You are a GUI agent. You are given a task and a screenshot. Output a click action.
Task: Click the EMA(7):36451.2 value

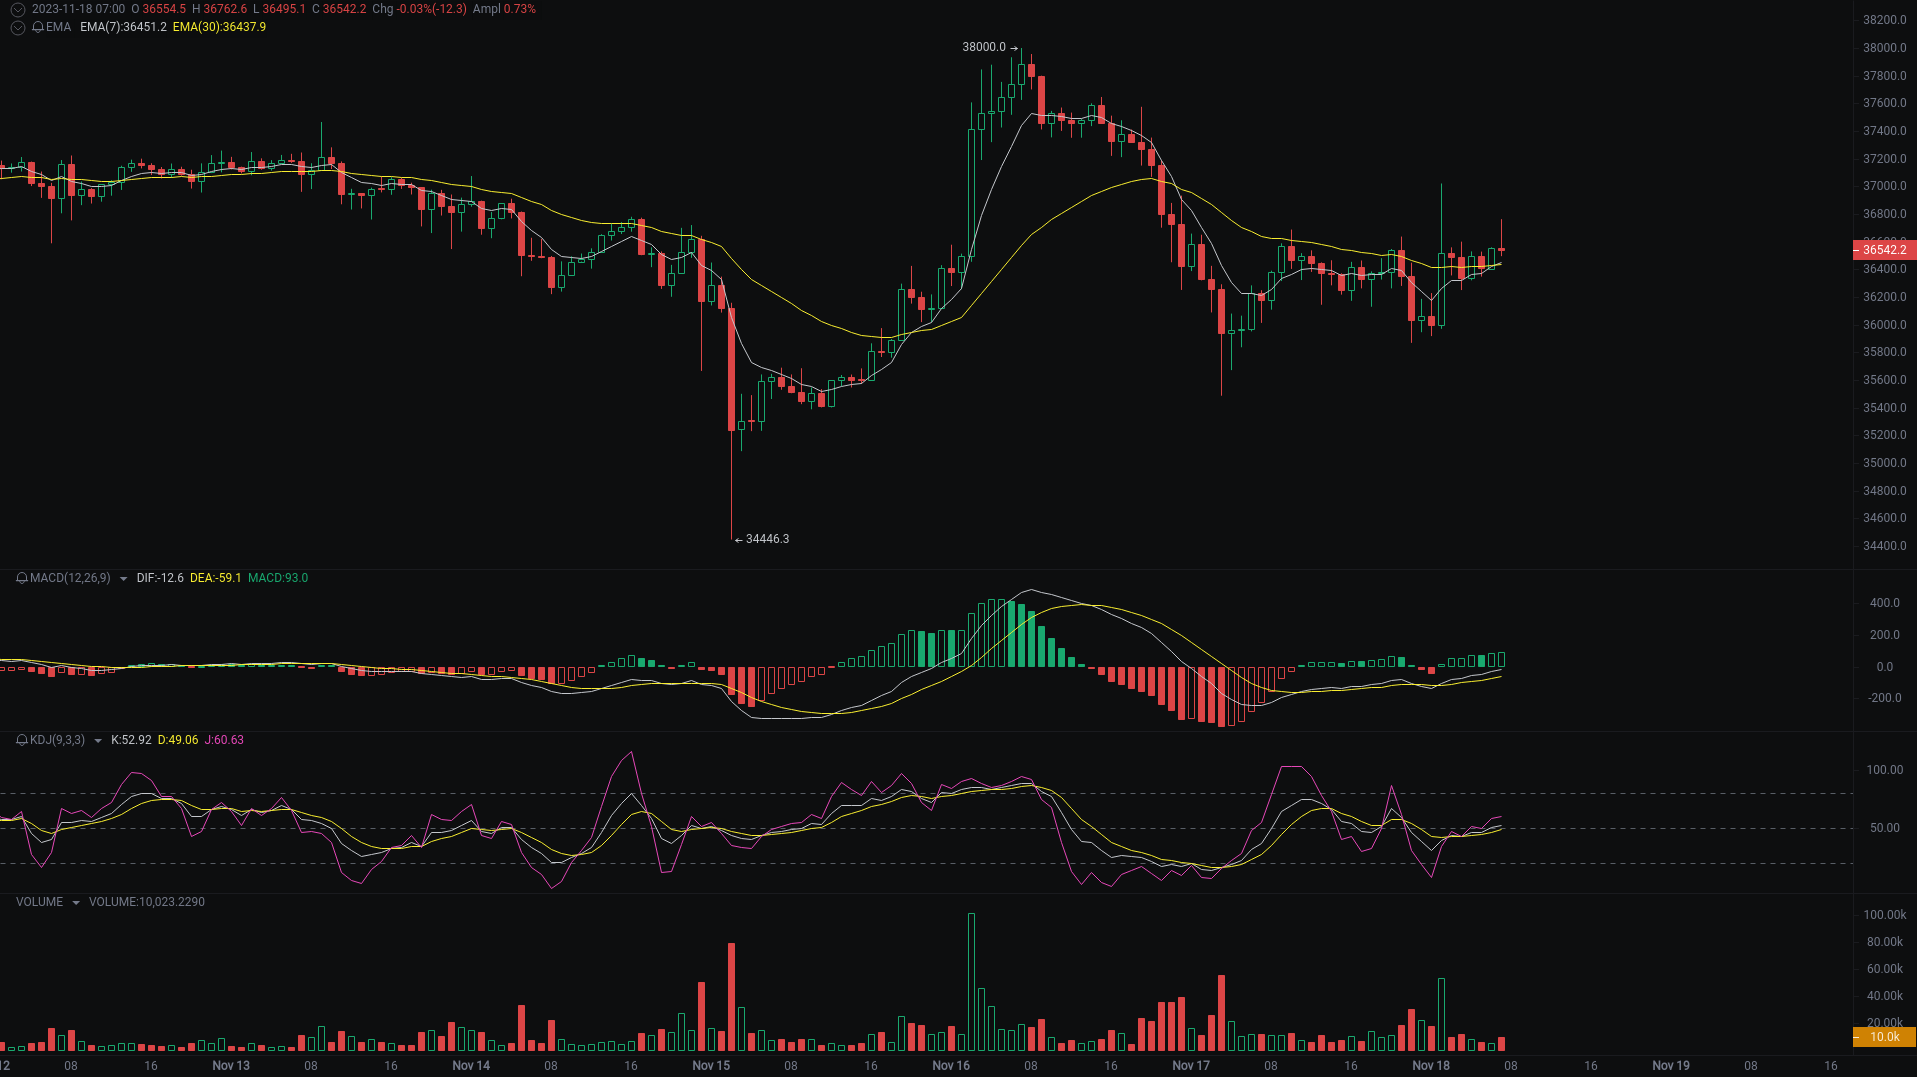[x=123, y=27]
